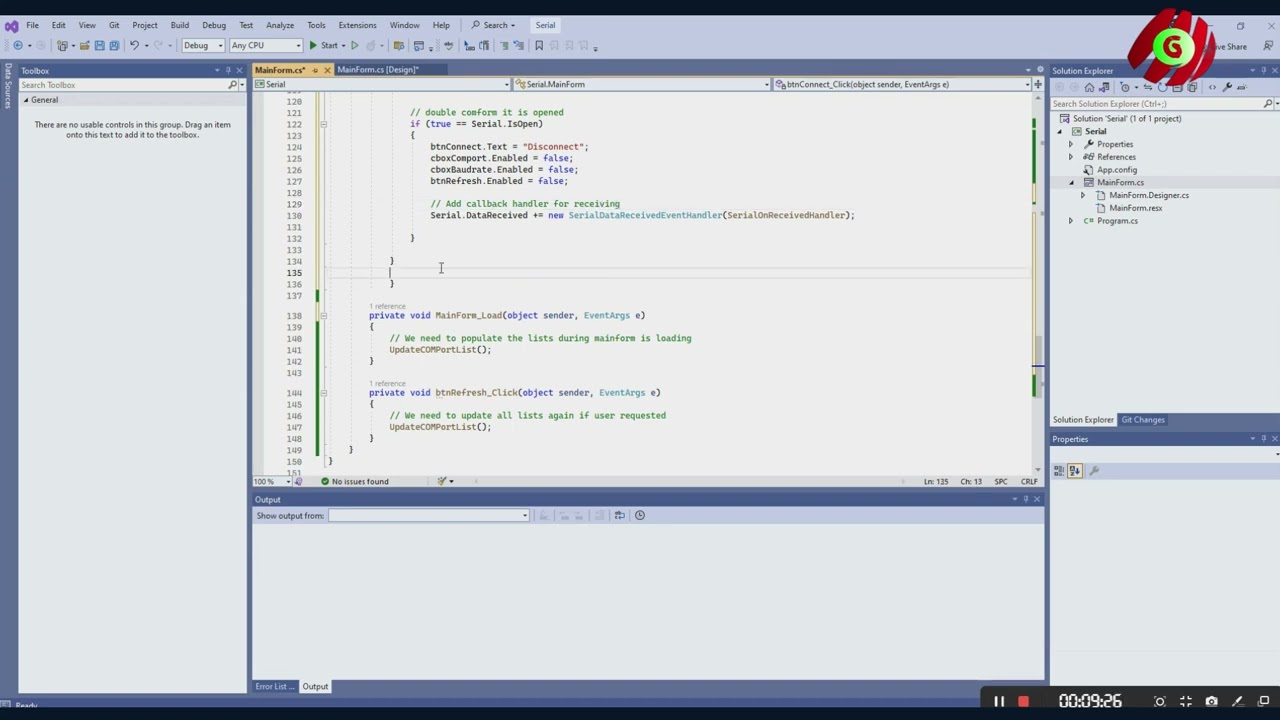Click the Navigate Backward toolbar icon
This screenshot has height=720, width=1280.
18,45
